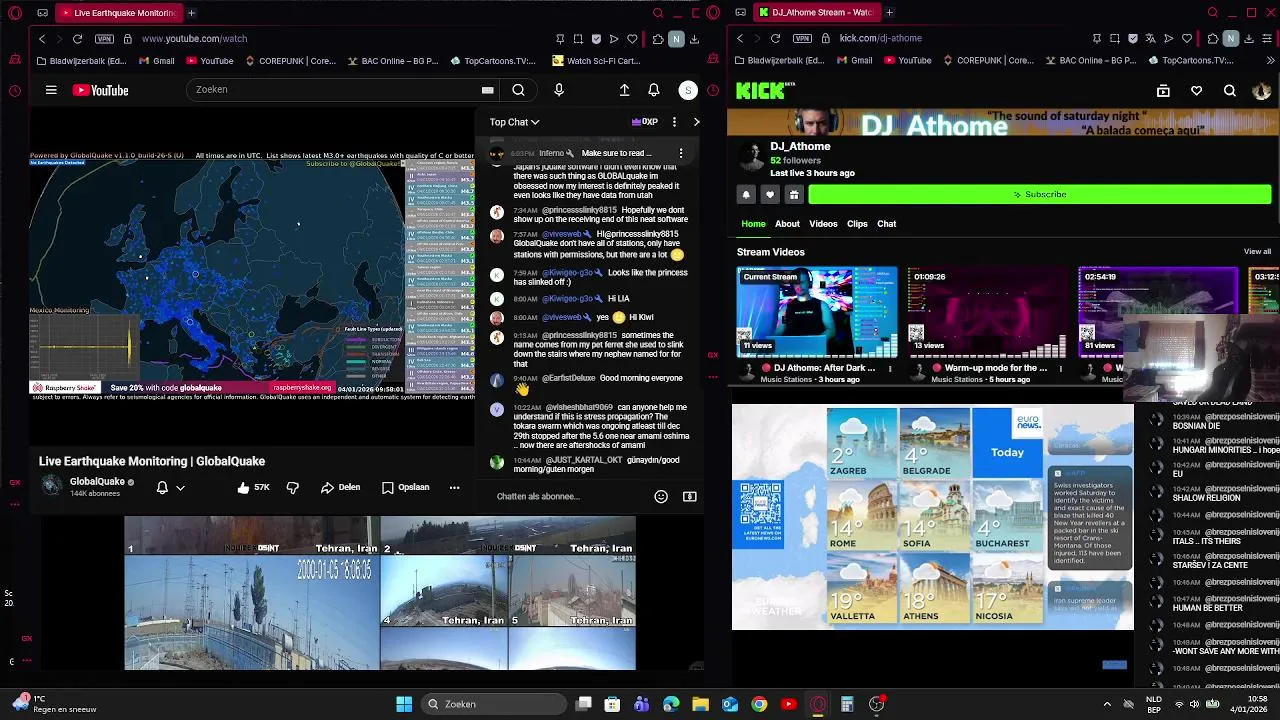Click the Chatten als abonnee chat input
Screen dimensions: 1280x720
click(570, 496)
